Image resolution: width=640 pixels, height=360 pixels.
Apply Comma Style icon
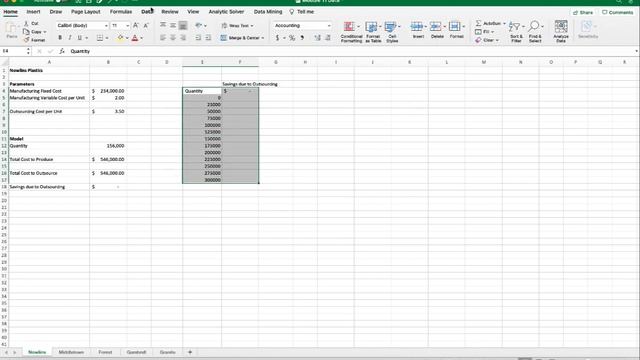302,38
